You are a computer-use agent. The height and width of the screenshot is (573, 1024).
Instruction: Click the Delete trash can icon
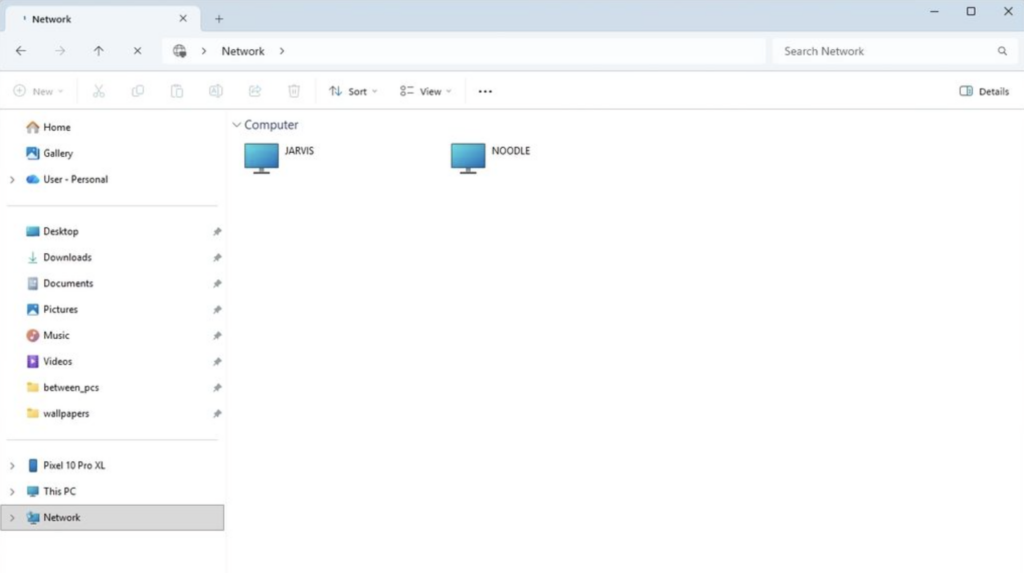294,91
